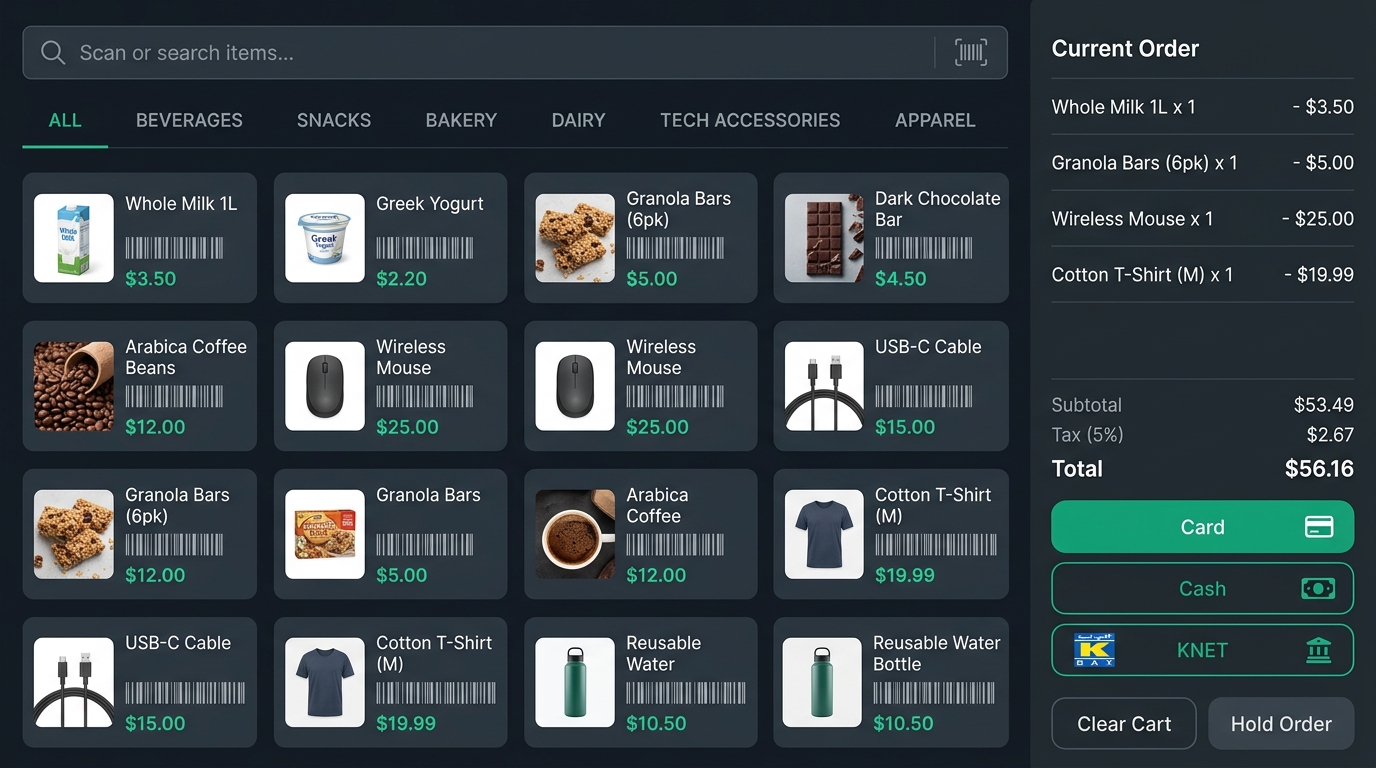Viewport: 1376px width, 768px height.
Task: Click the Hold Order button
Action: (1281, 724)
